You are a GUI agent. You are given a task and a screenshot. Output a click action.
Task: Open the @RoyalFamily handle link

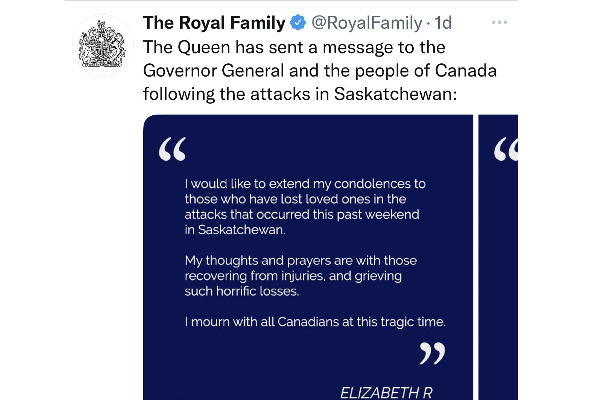pos(367,23)
